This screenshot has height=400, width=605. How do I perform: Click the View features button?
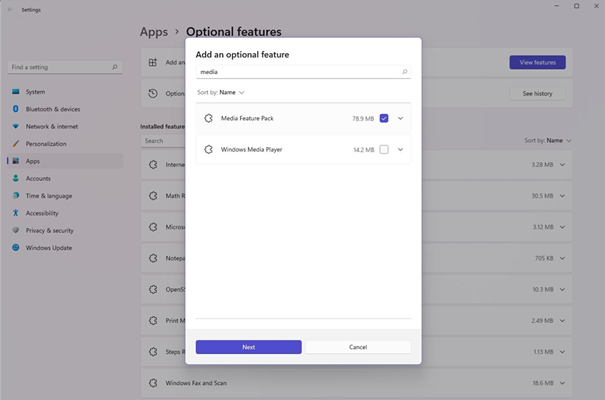537,62
